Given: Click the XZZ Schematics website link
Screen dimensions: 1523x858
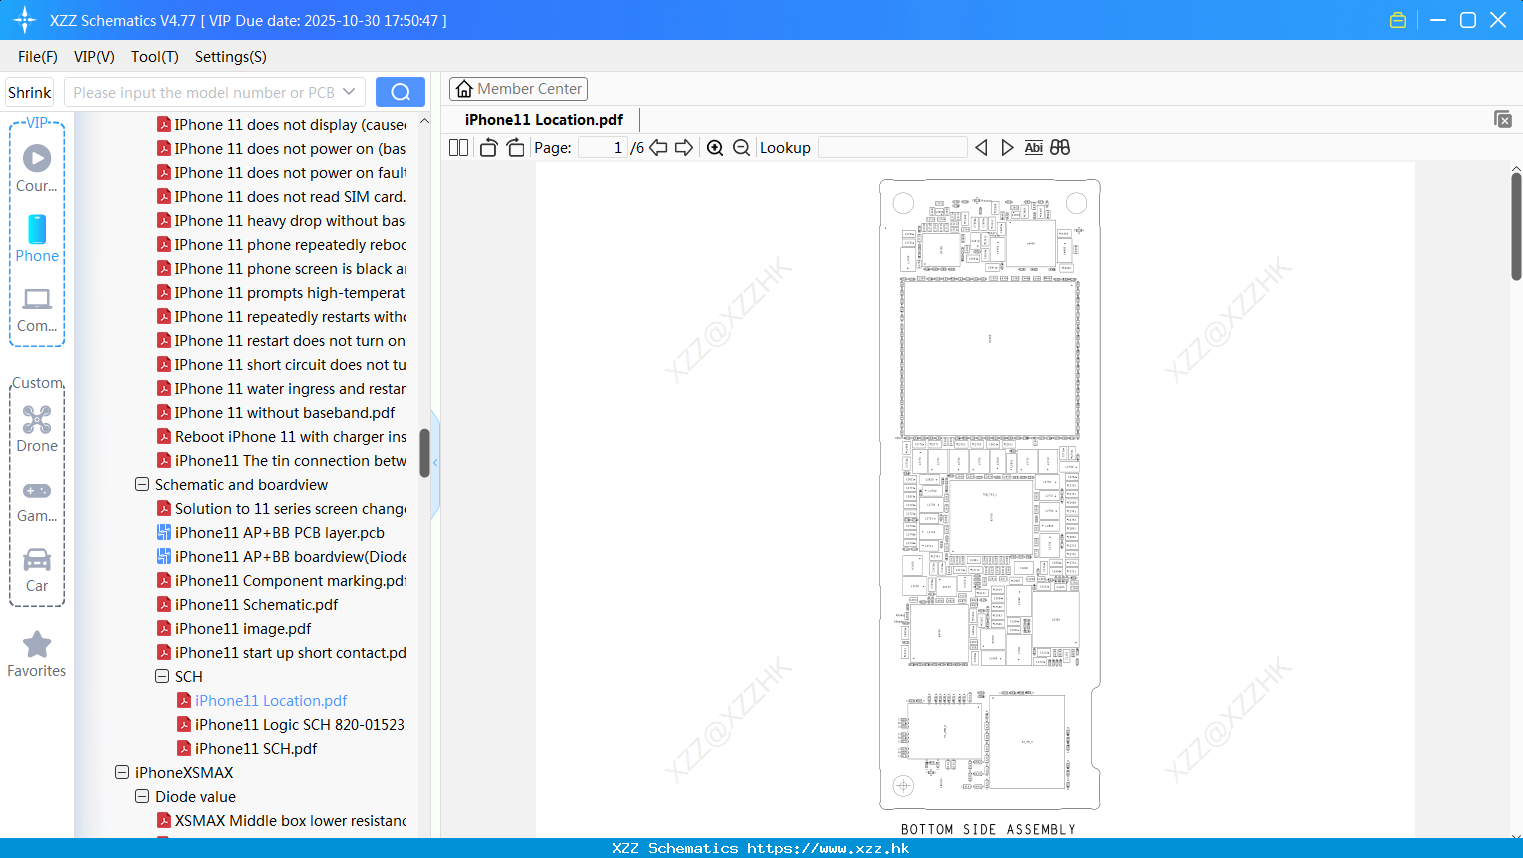Looking at the screenshot, I should [x=828, y=848].
